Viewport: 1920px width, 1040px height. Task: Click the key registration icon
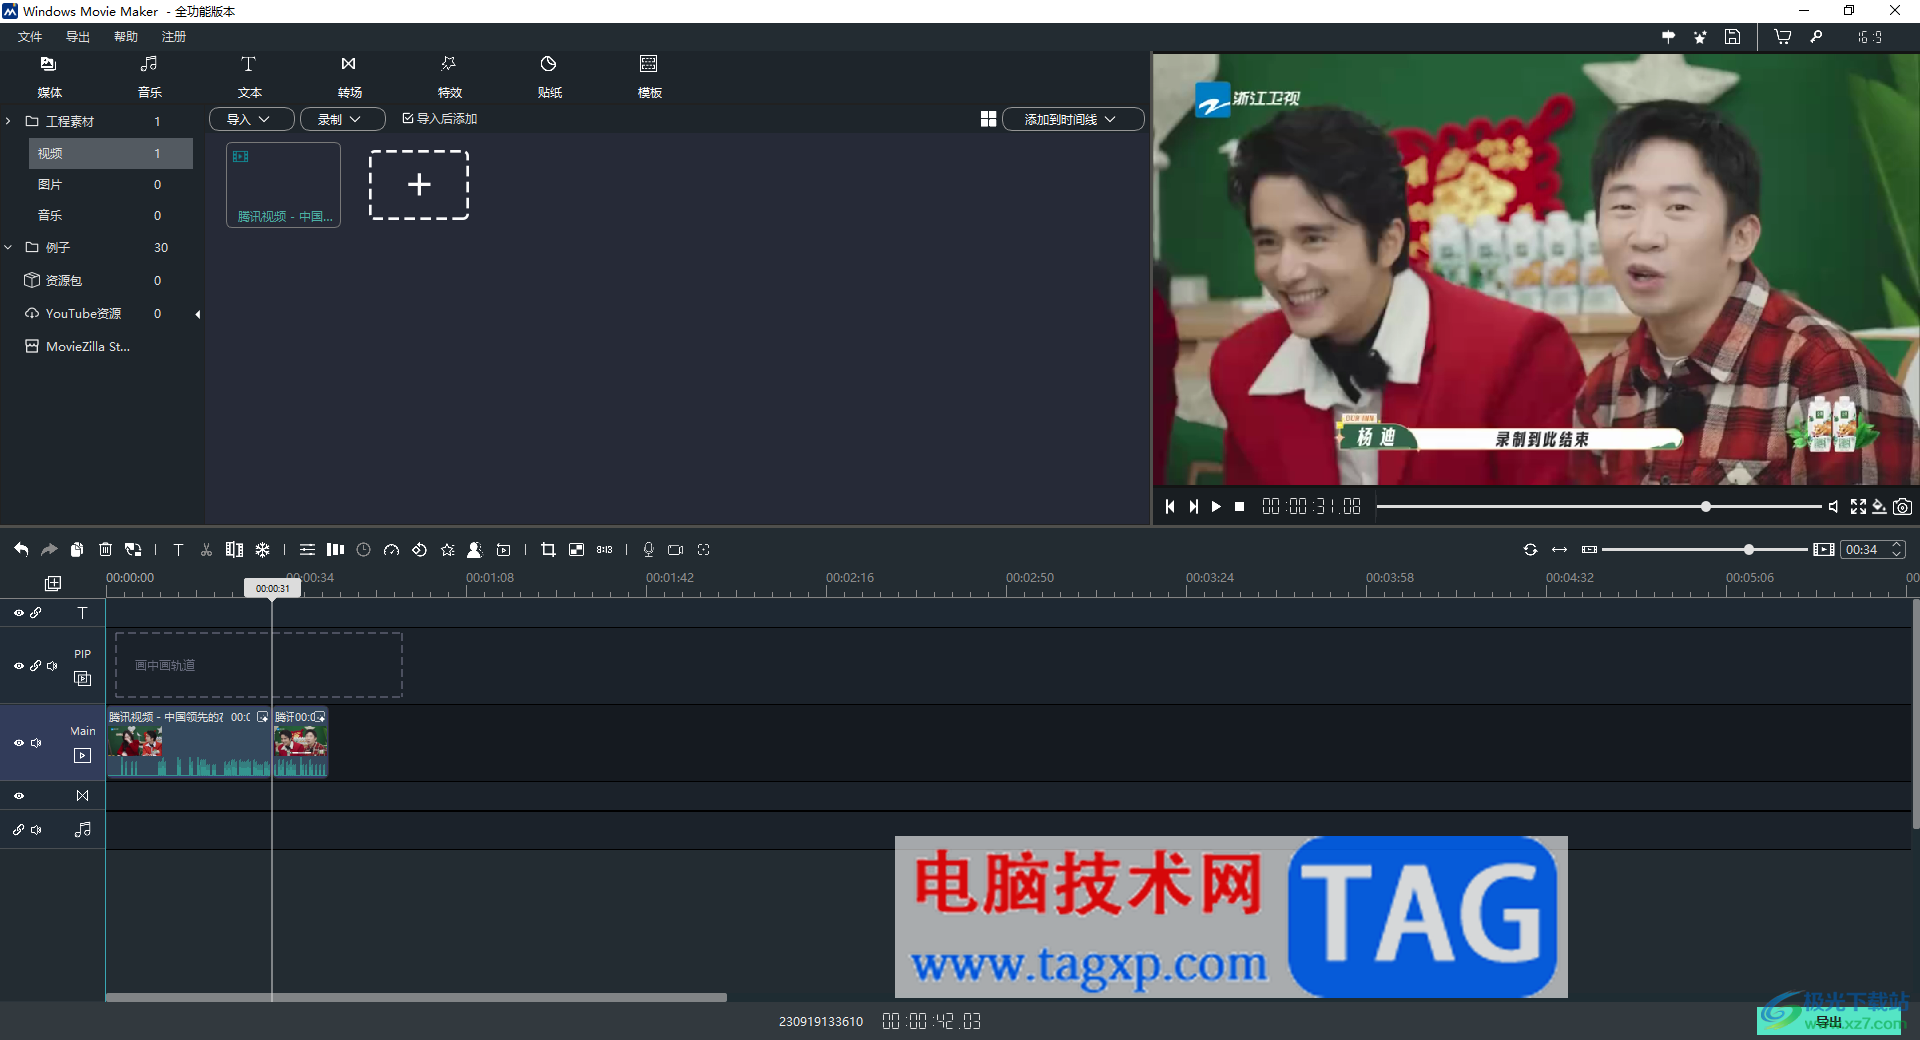pos(1816,37)
